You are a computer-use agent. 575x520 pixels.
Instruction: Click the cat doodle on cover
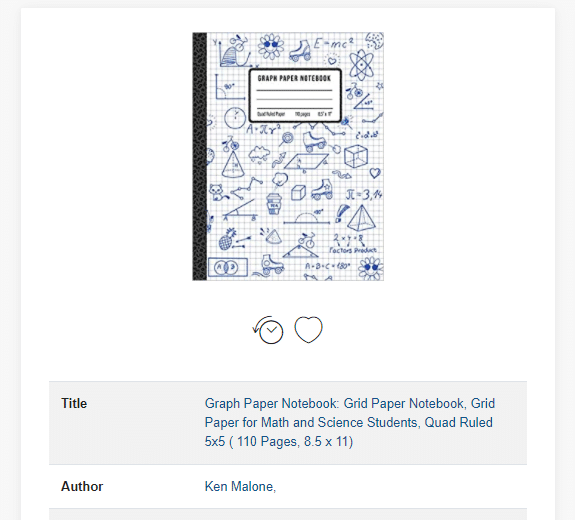point(217,193)
